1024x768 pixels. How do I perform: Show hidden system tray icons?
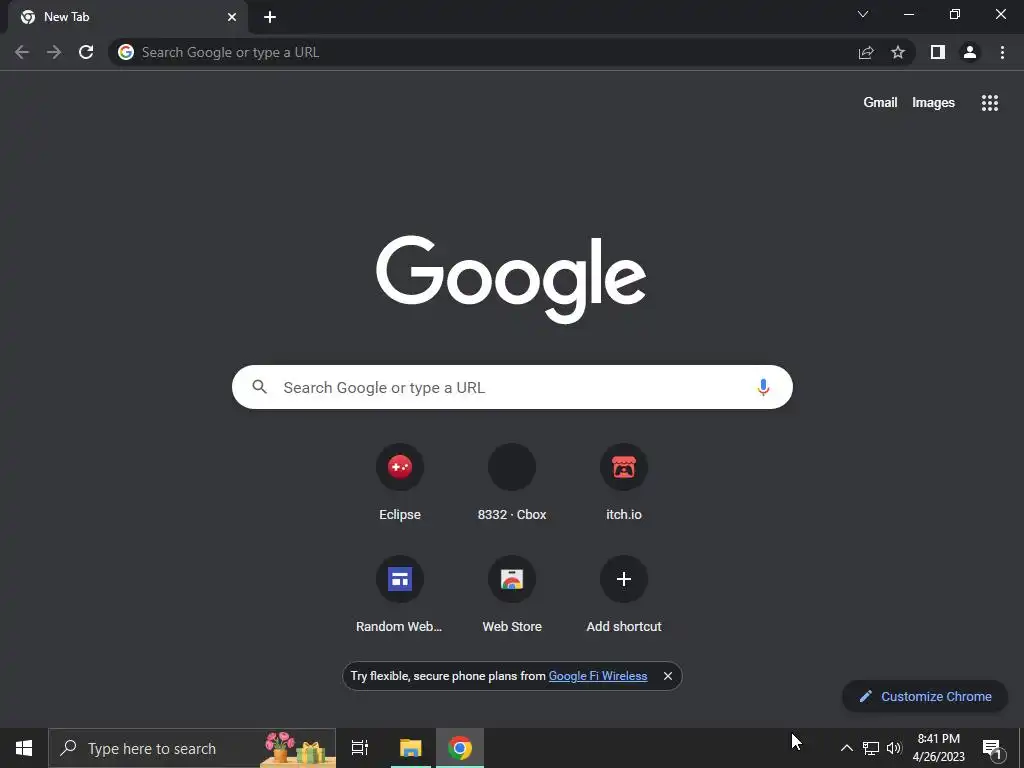846,748
